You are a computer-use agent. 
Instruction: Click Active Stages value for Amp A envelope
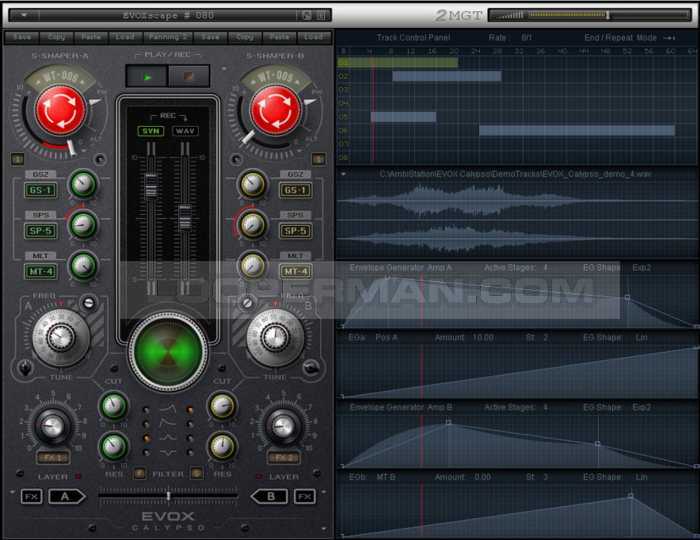(546, 268)
